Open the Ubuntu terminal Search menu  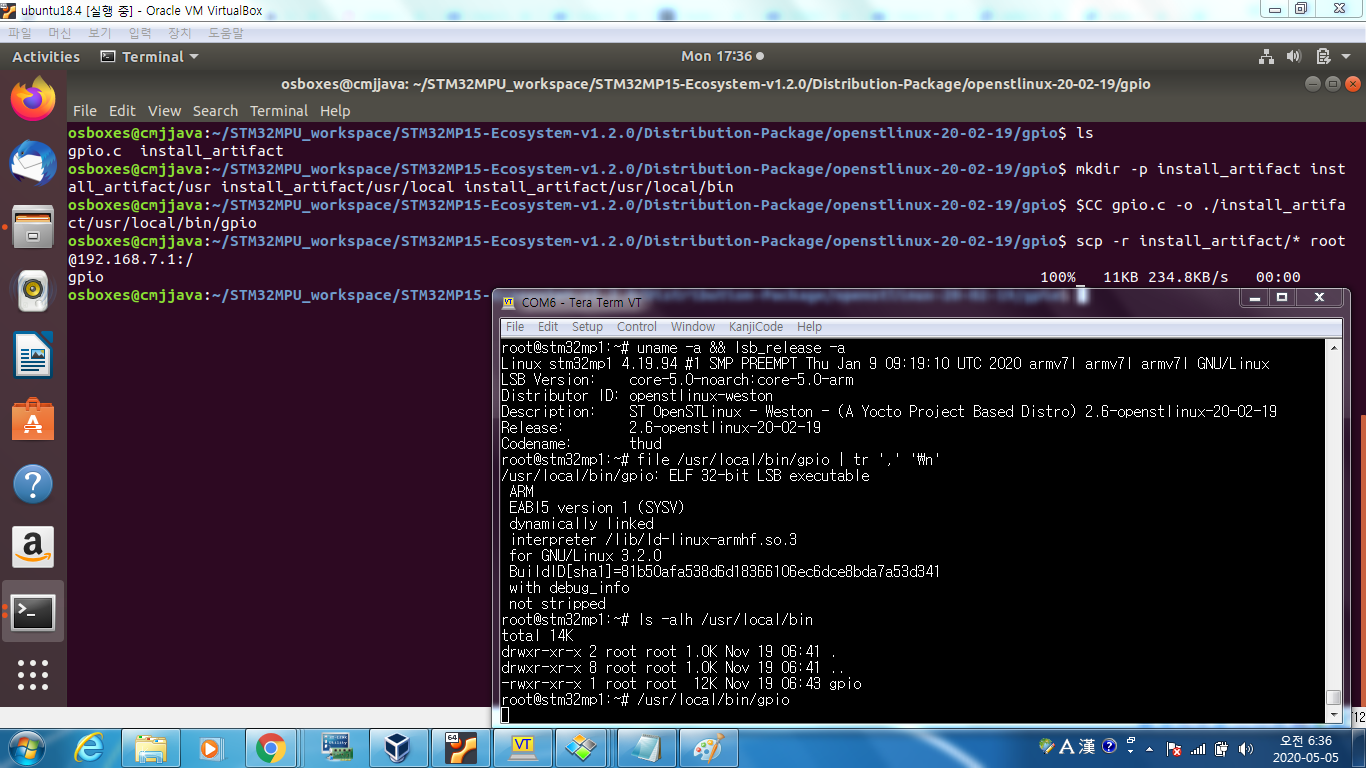(215, 111)
